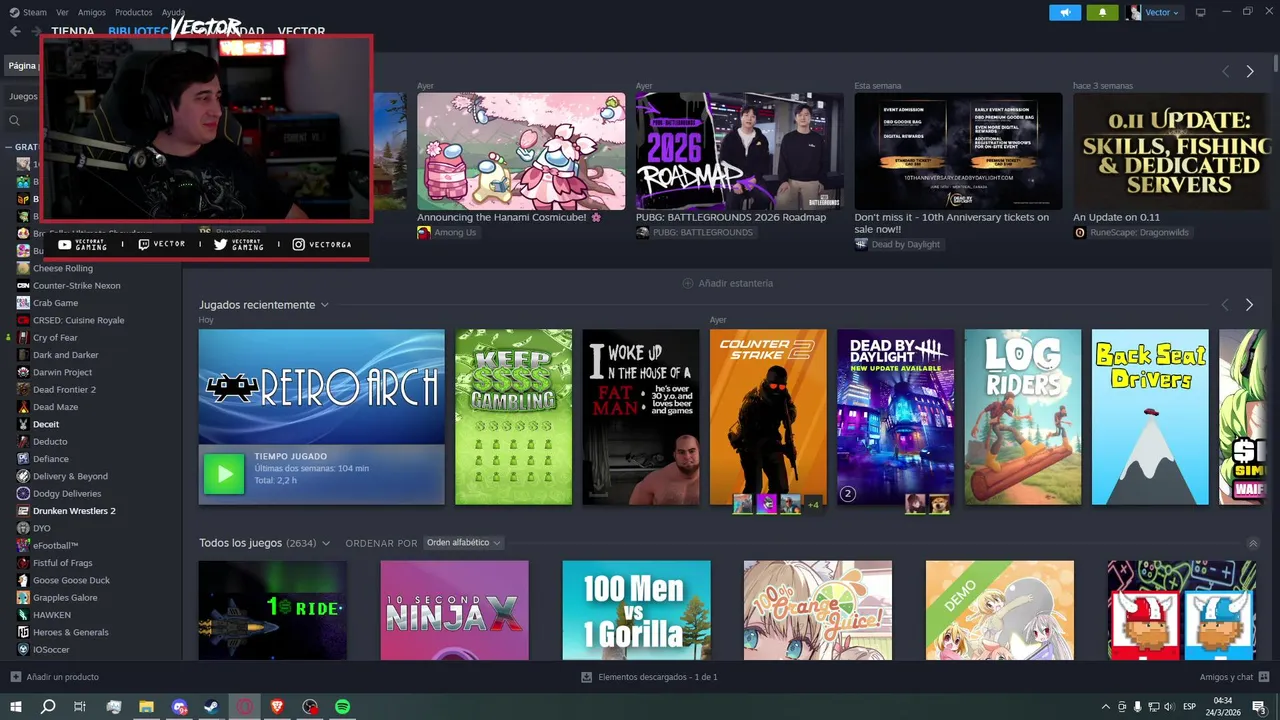Open the Counter-Strike 2 game cover
The image size is (1280, 720).
click(768, 417)
